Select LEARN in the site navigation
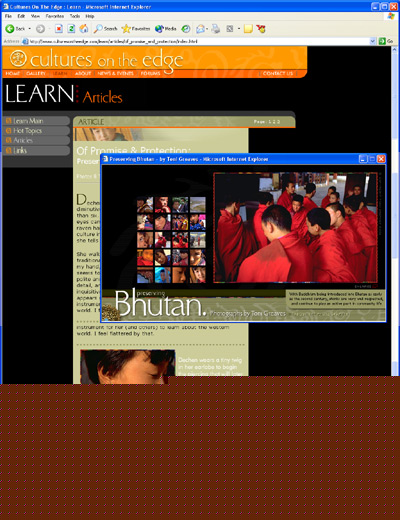Viewport: 400px width, 520px height. [60, 73]
